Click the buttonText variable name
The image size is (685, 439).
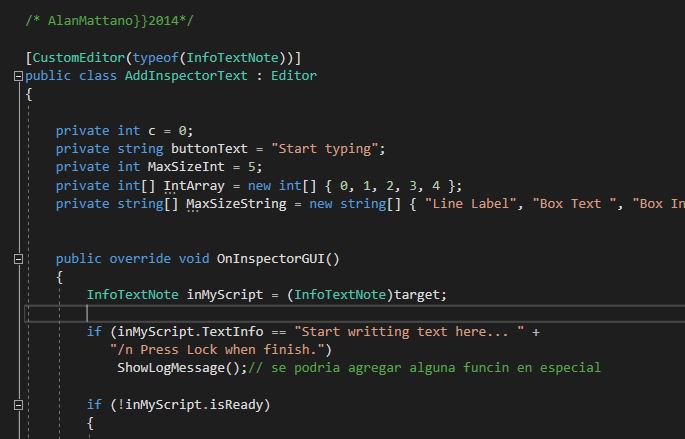209,149
